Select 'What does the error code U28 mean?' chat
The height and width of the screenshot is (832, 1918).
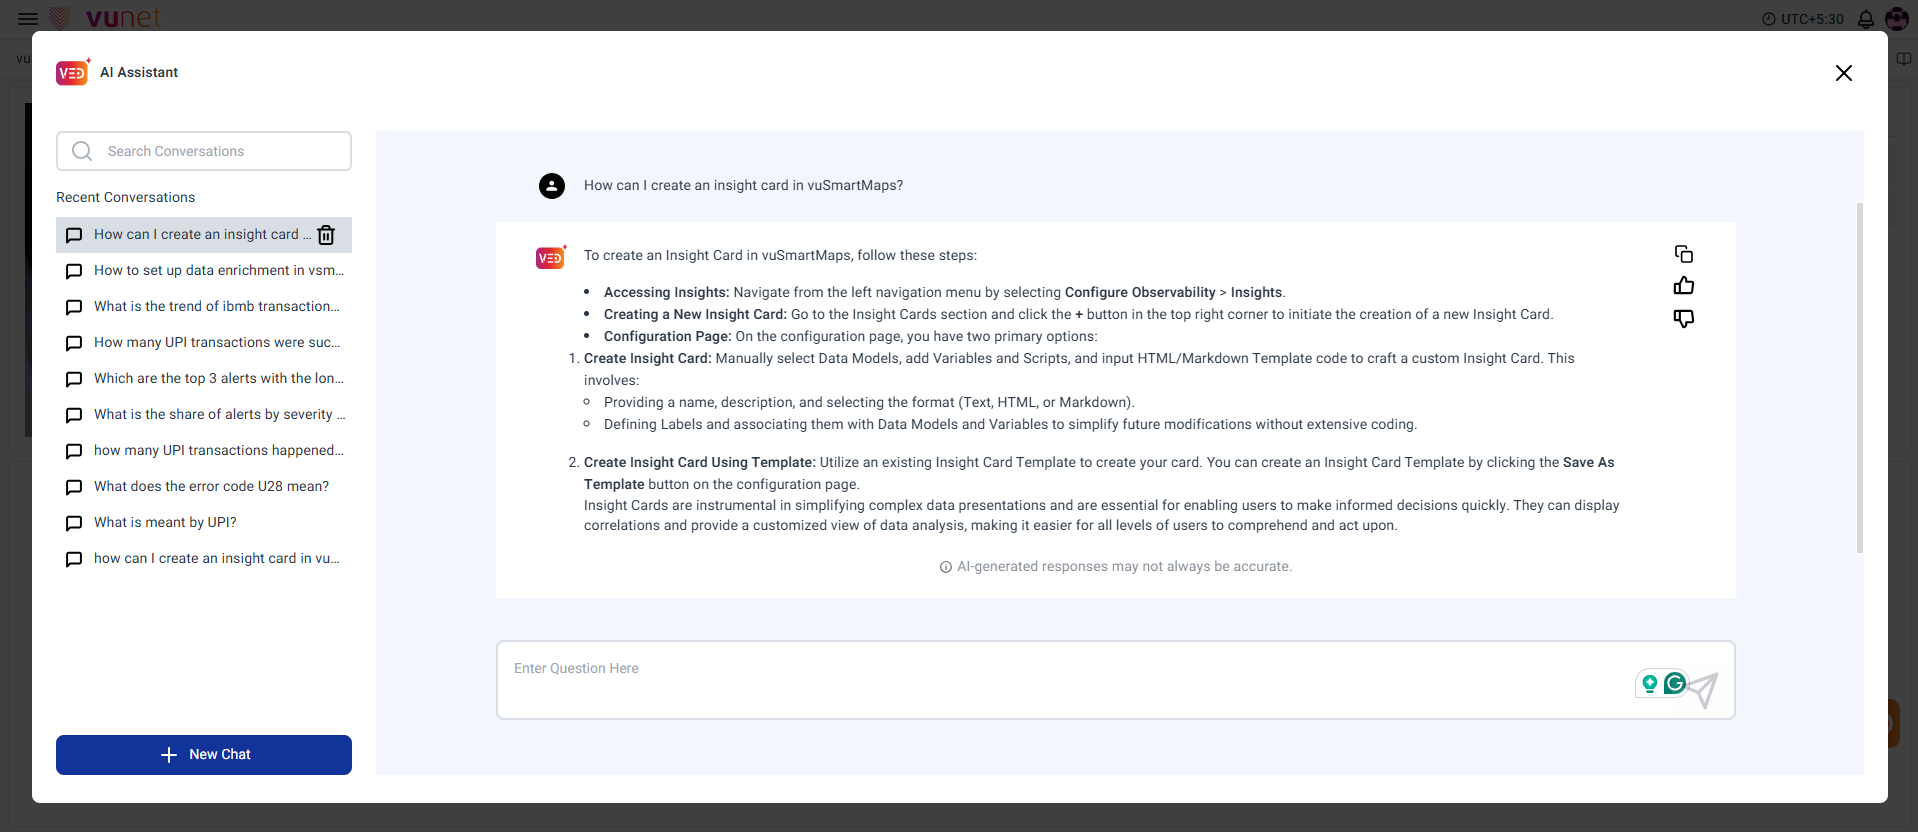coord(211,487)
